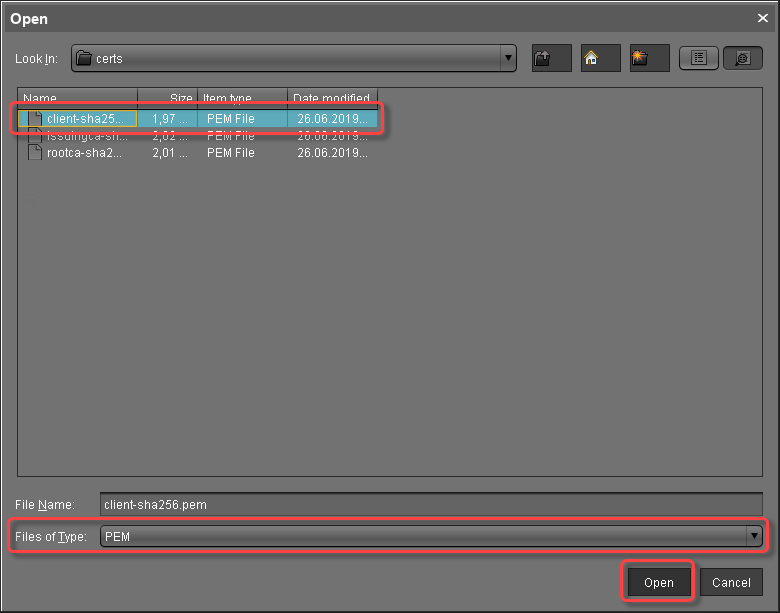
Task: Sort files by Size column header
Action: pyautogui.click(x=168, y=98)
